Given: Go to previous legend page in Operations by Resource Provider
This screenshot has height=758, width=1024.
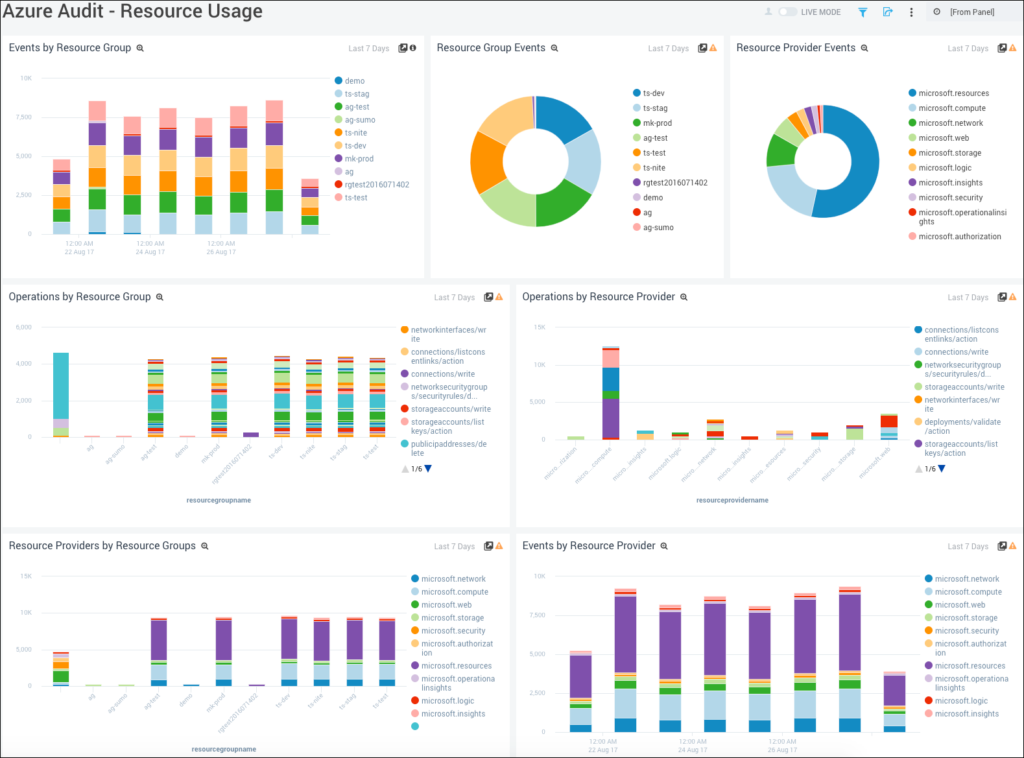Looking at the screenshot, I should point(919,469).
